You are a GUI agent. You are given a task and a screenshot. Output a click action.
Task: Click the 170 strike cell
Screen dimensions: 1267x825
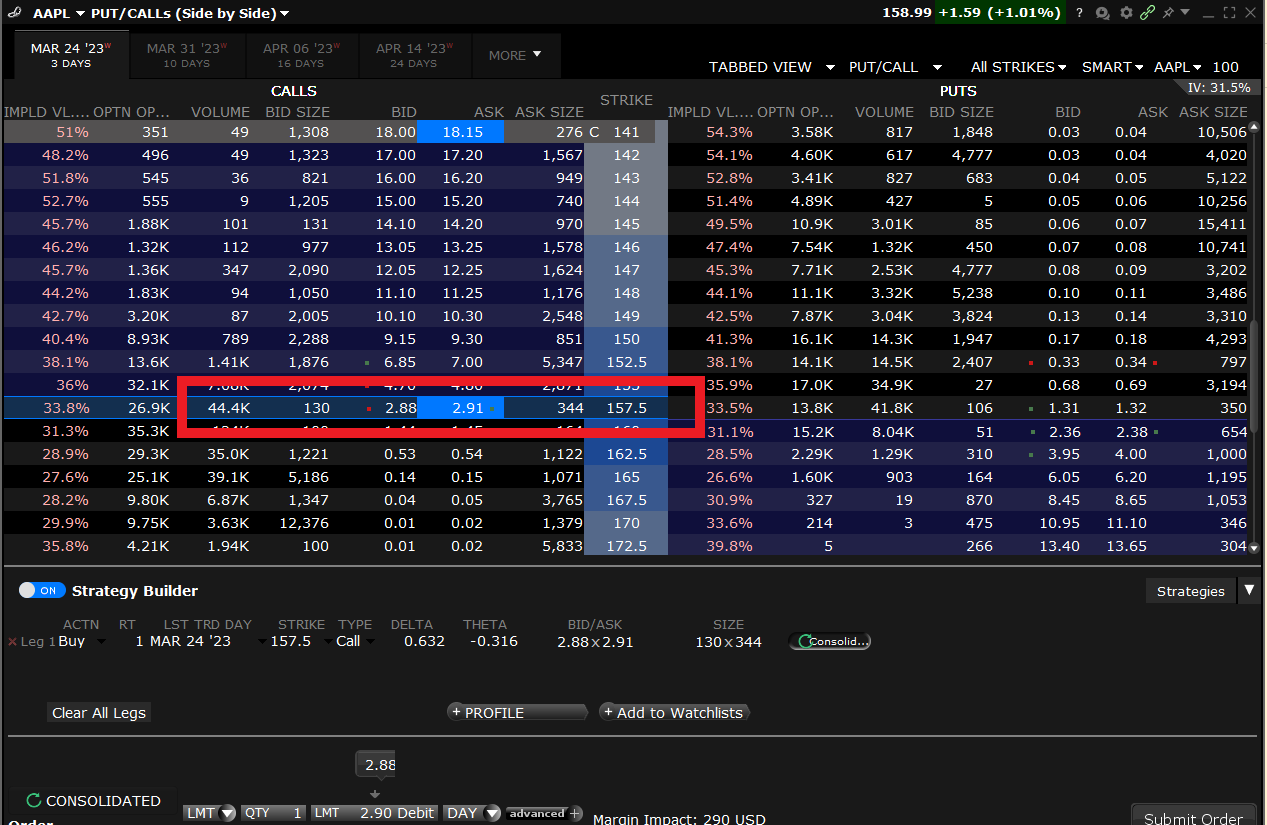[x=627, y=523]
